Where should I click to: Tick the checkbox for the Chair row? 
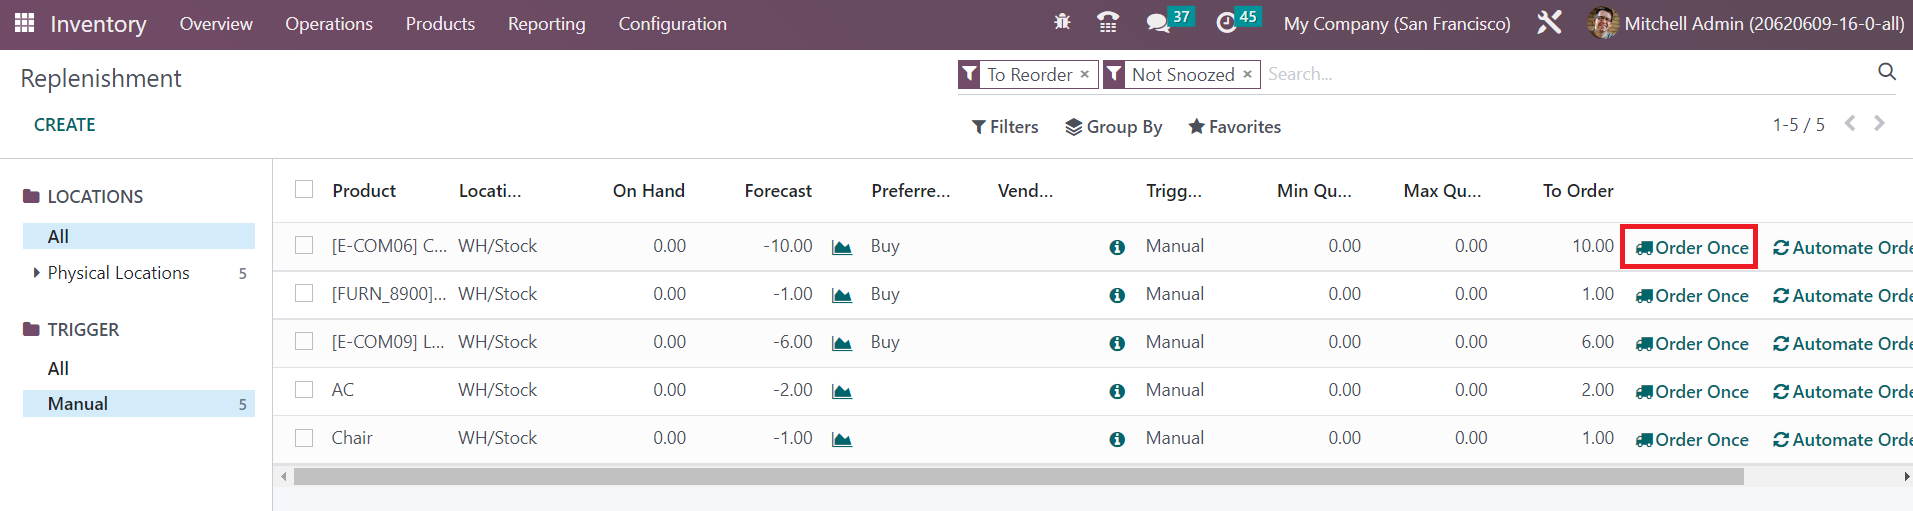304,437
